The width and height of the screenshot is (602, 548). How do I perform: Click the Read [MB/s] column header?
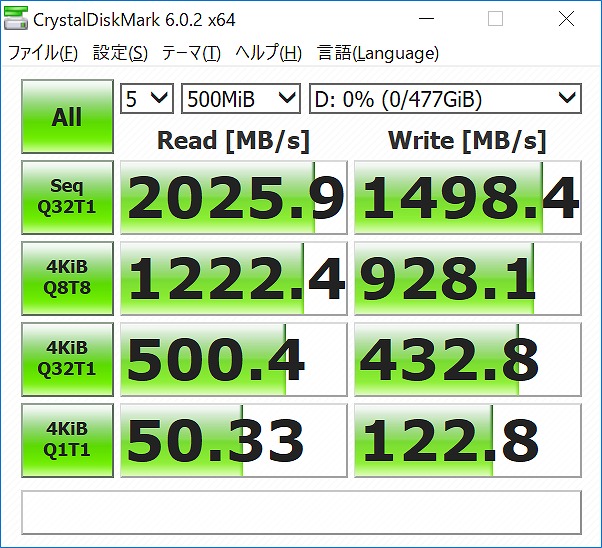click(233, 141)
